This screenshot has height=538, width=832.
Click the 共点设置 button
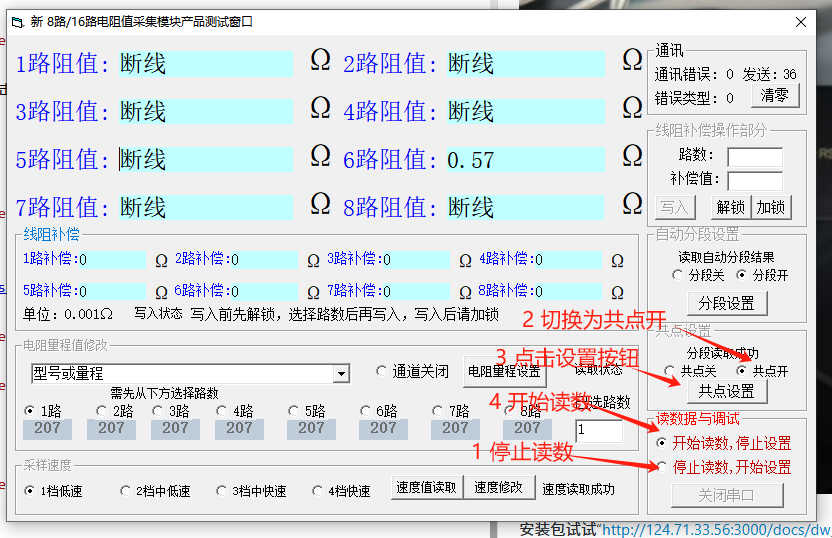[726, 391]
